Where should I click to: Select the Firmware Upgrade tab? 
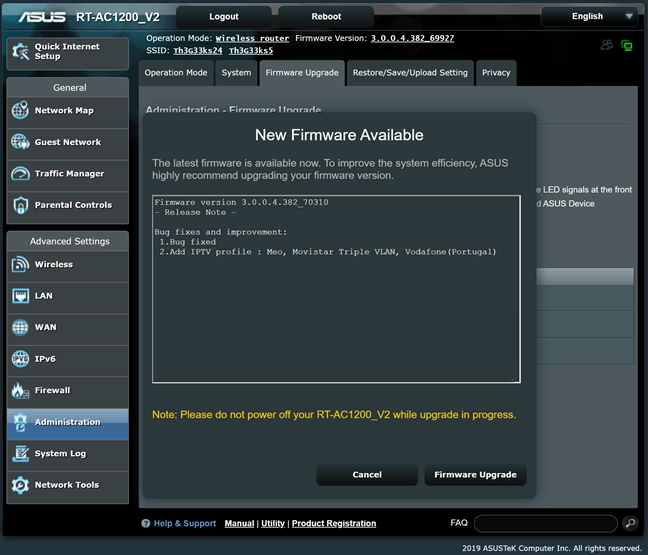[302, 73]
